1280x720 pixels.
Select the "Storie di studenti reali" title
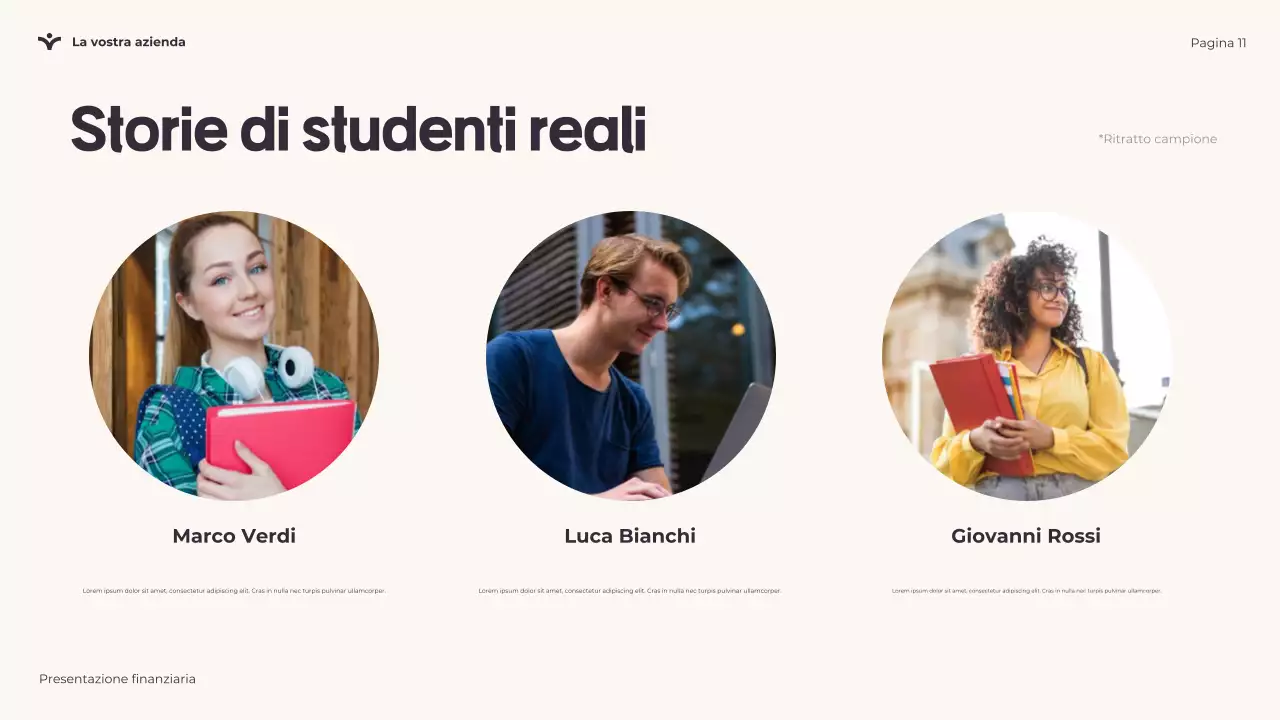pos(358,130)
